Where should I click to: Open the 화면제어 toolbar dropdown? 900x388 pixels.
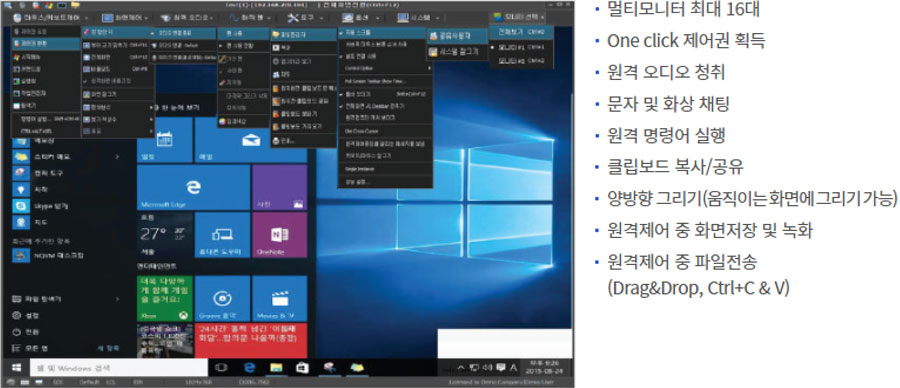pos(125,17)
